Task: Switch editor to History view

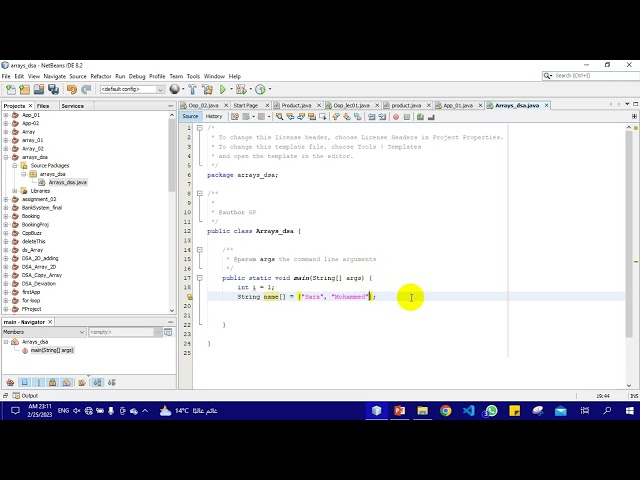Action: click(214, 116)
